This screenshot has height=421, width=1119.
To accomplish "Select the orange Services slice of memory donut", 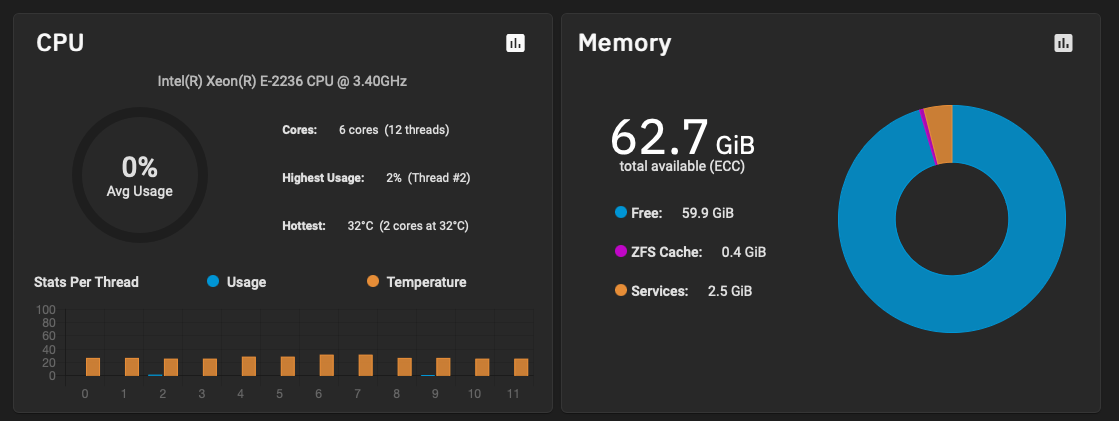I will point(941,134).
